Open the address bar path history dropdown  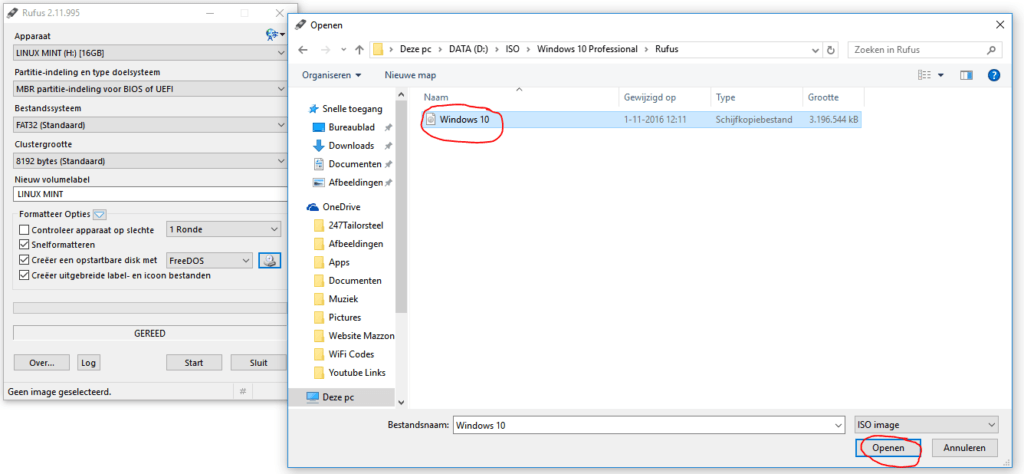coord(815,50)
